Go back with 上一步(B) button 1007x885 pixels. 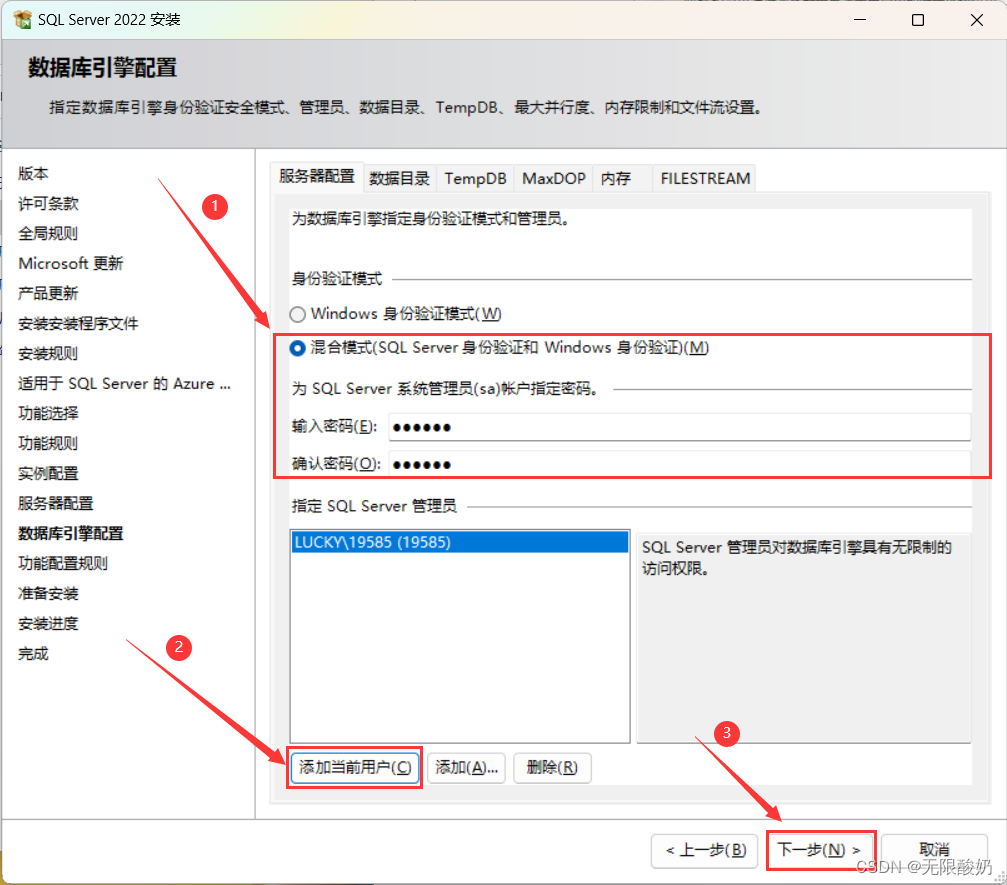705,850
